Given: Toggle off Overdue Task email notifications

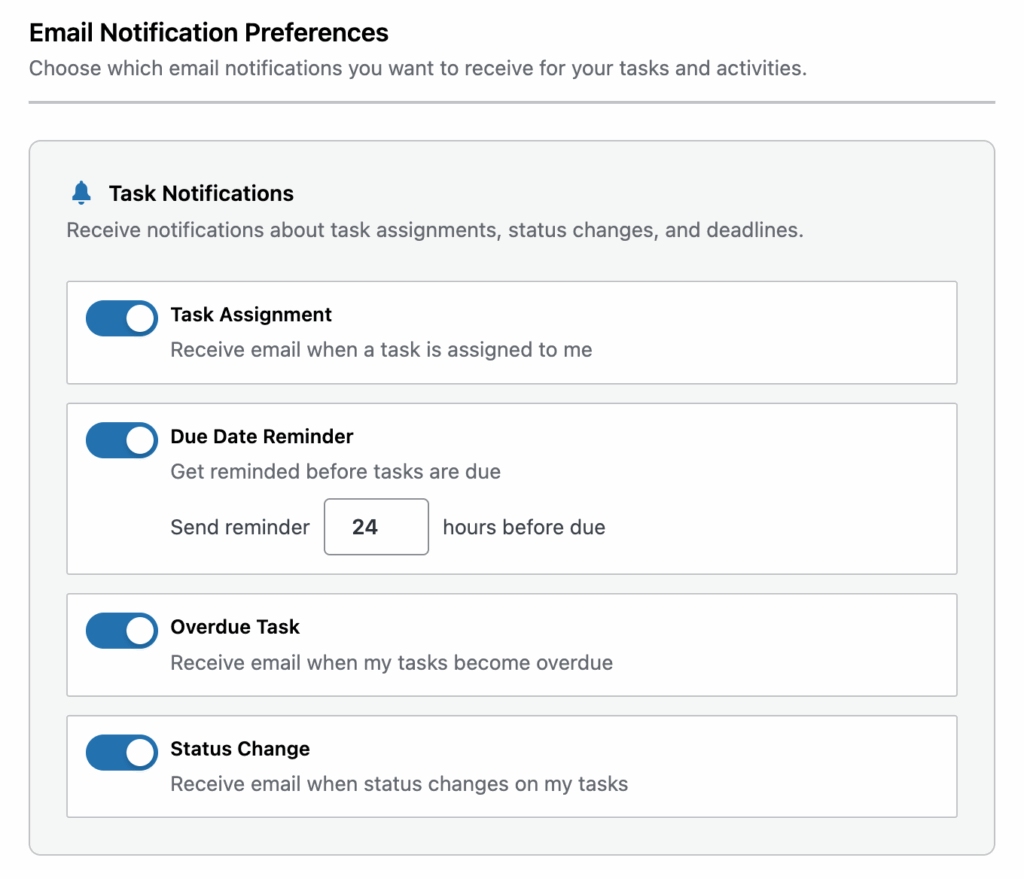Looking at the screenshot, I should pos(121,631).
